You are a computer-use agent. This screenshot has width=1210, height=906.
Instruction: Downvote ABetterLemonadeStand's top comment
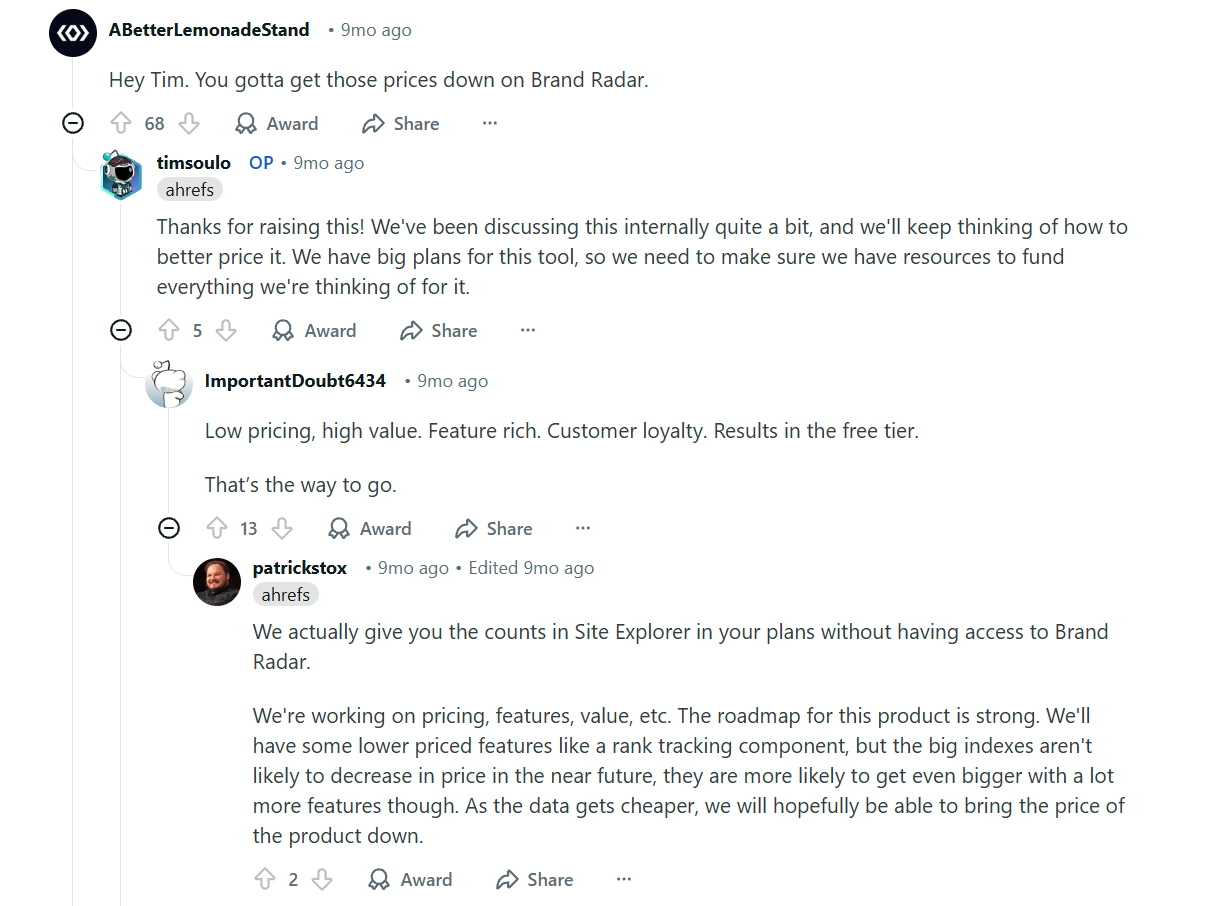click(189, 123)
